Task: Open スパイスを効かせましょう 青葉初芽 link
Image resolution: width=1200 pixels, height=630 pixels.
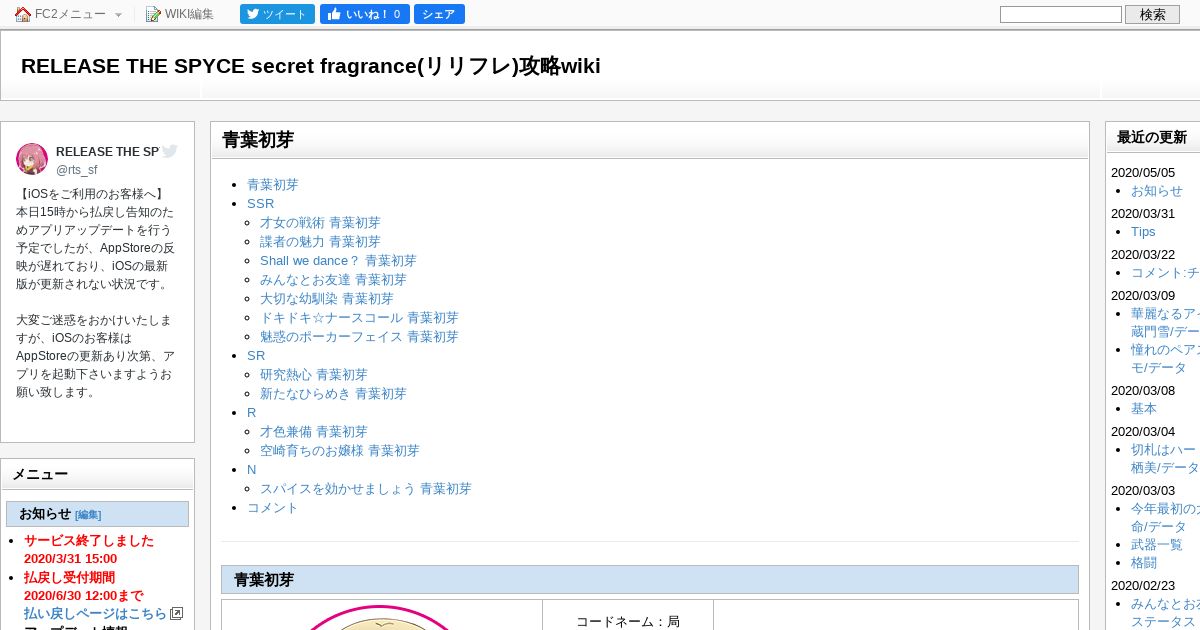Action: [366, 489]
